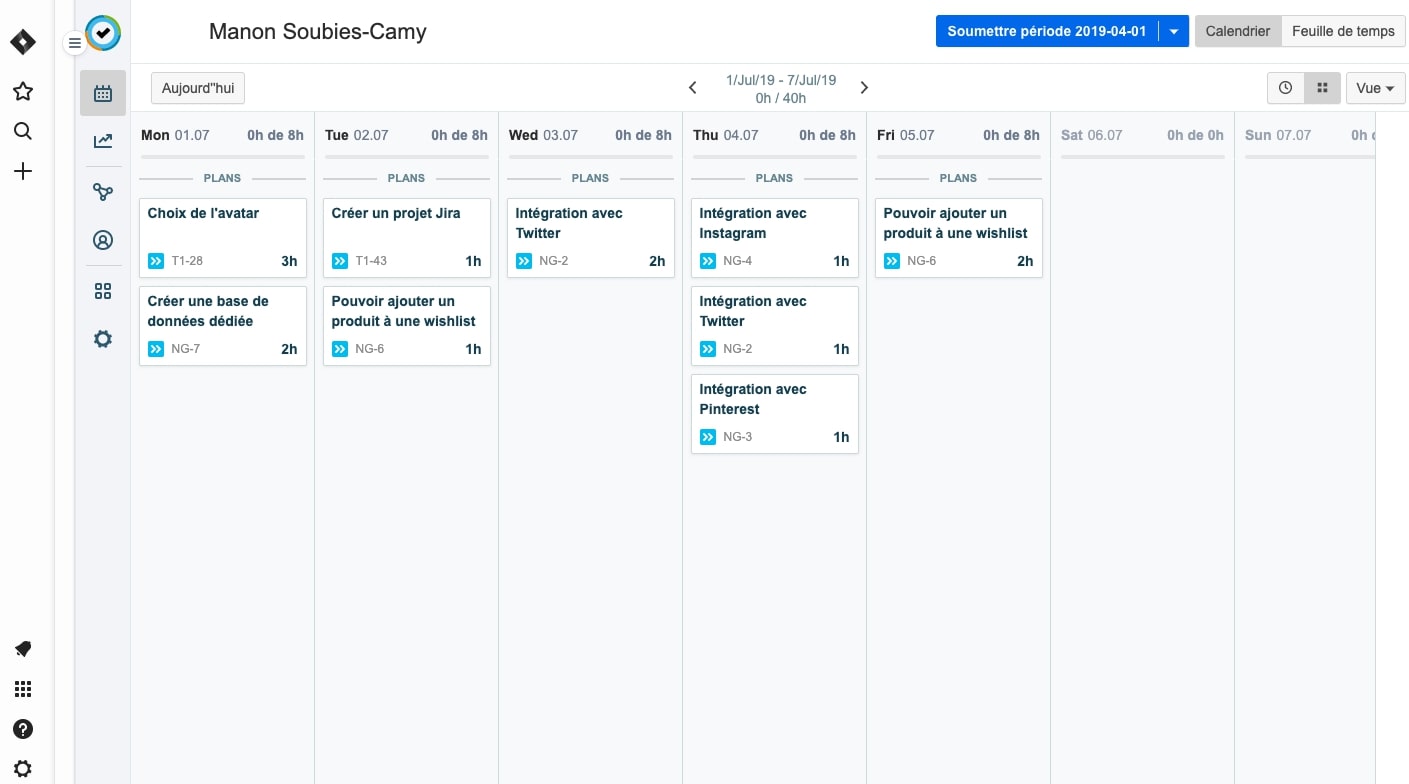Viewport: 1409px width, 784px height.
Task: Open the Tempo settings gear icon
Action: coord(103,339)
